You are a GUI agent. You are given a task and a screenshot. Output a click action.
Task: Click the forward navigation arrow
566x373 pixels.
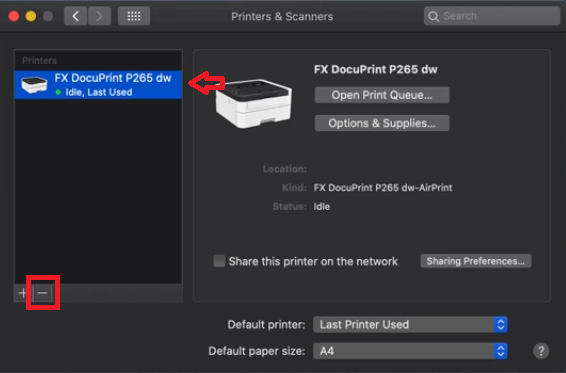pyautogui.click(x=99, y=16)
